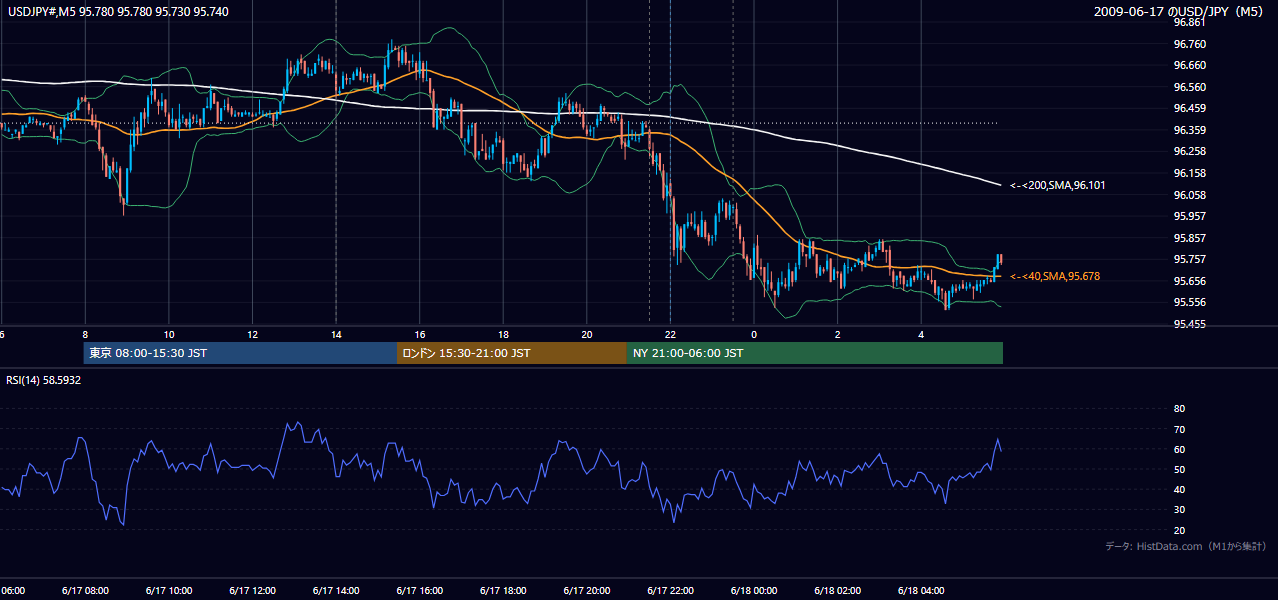Click the 2009-06-17 USD/JPY (M5) chart title
Image resolution: width=1278 pixels, height=600 pixels.
(x=1180, y=11)
